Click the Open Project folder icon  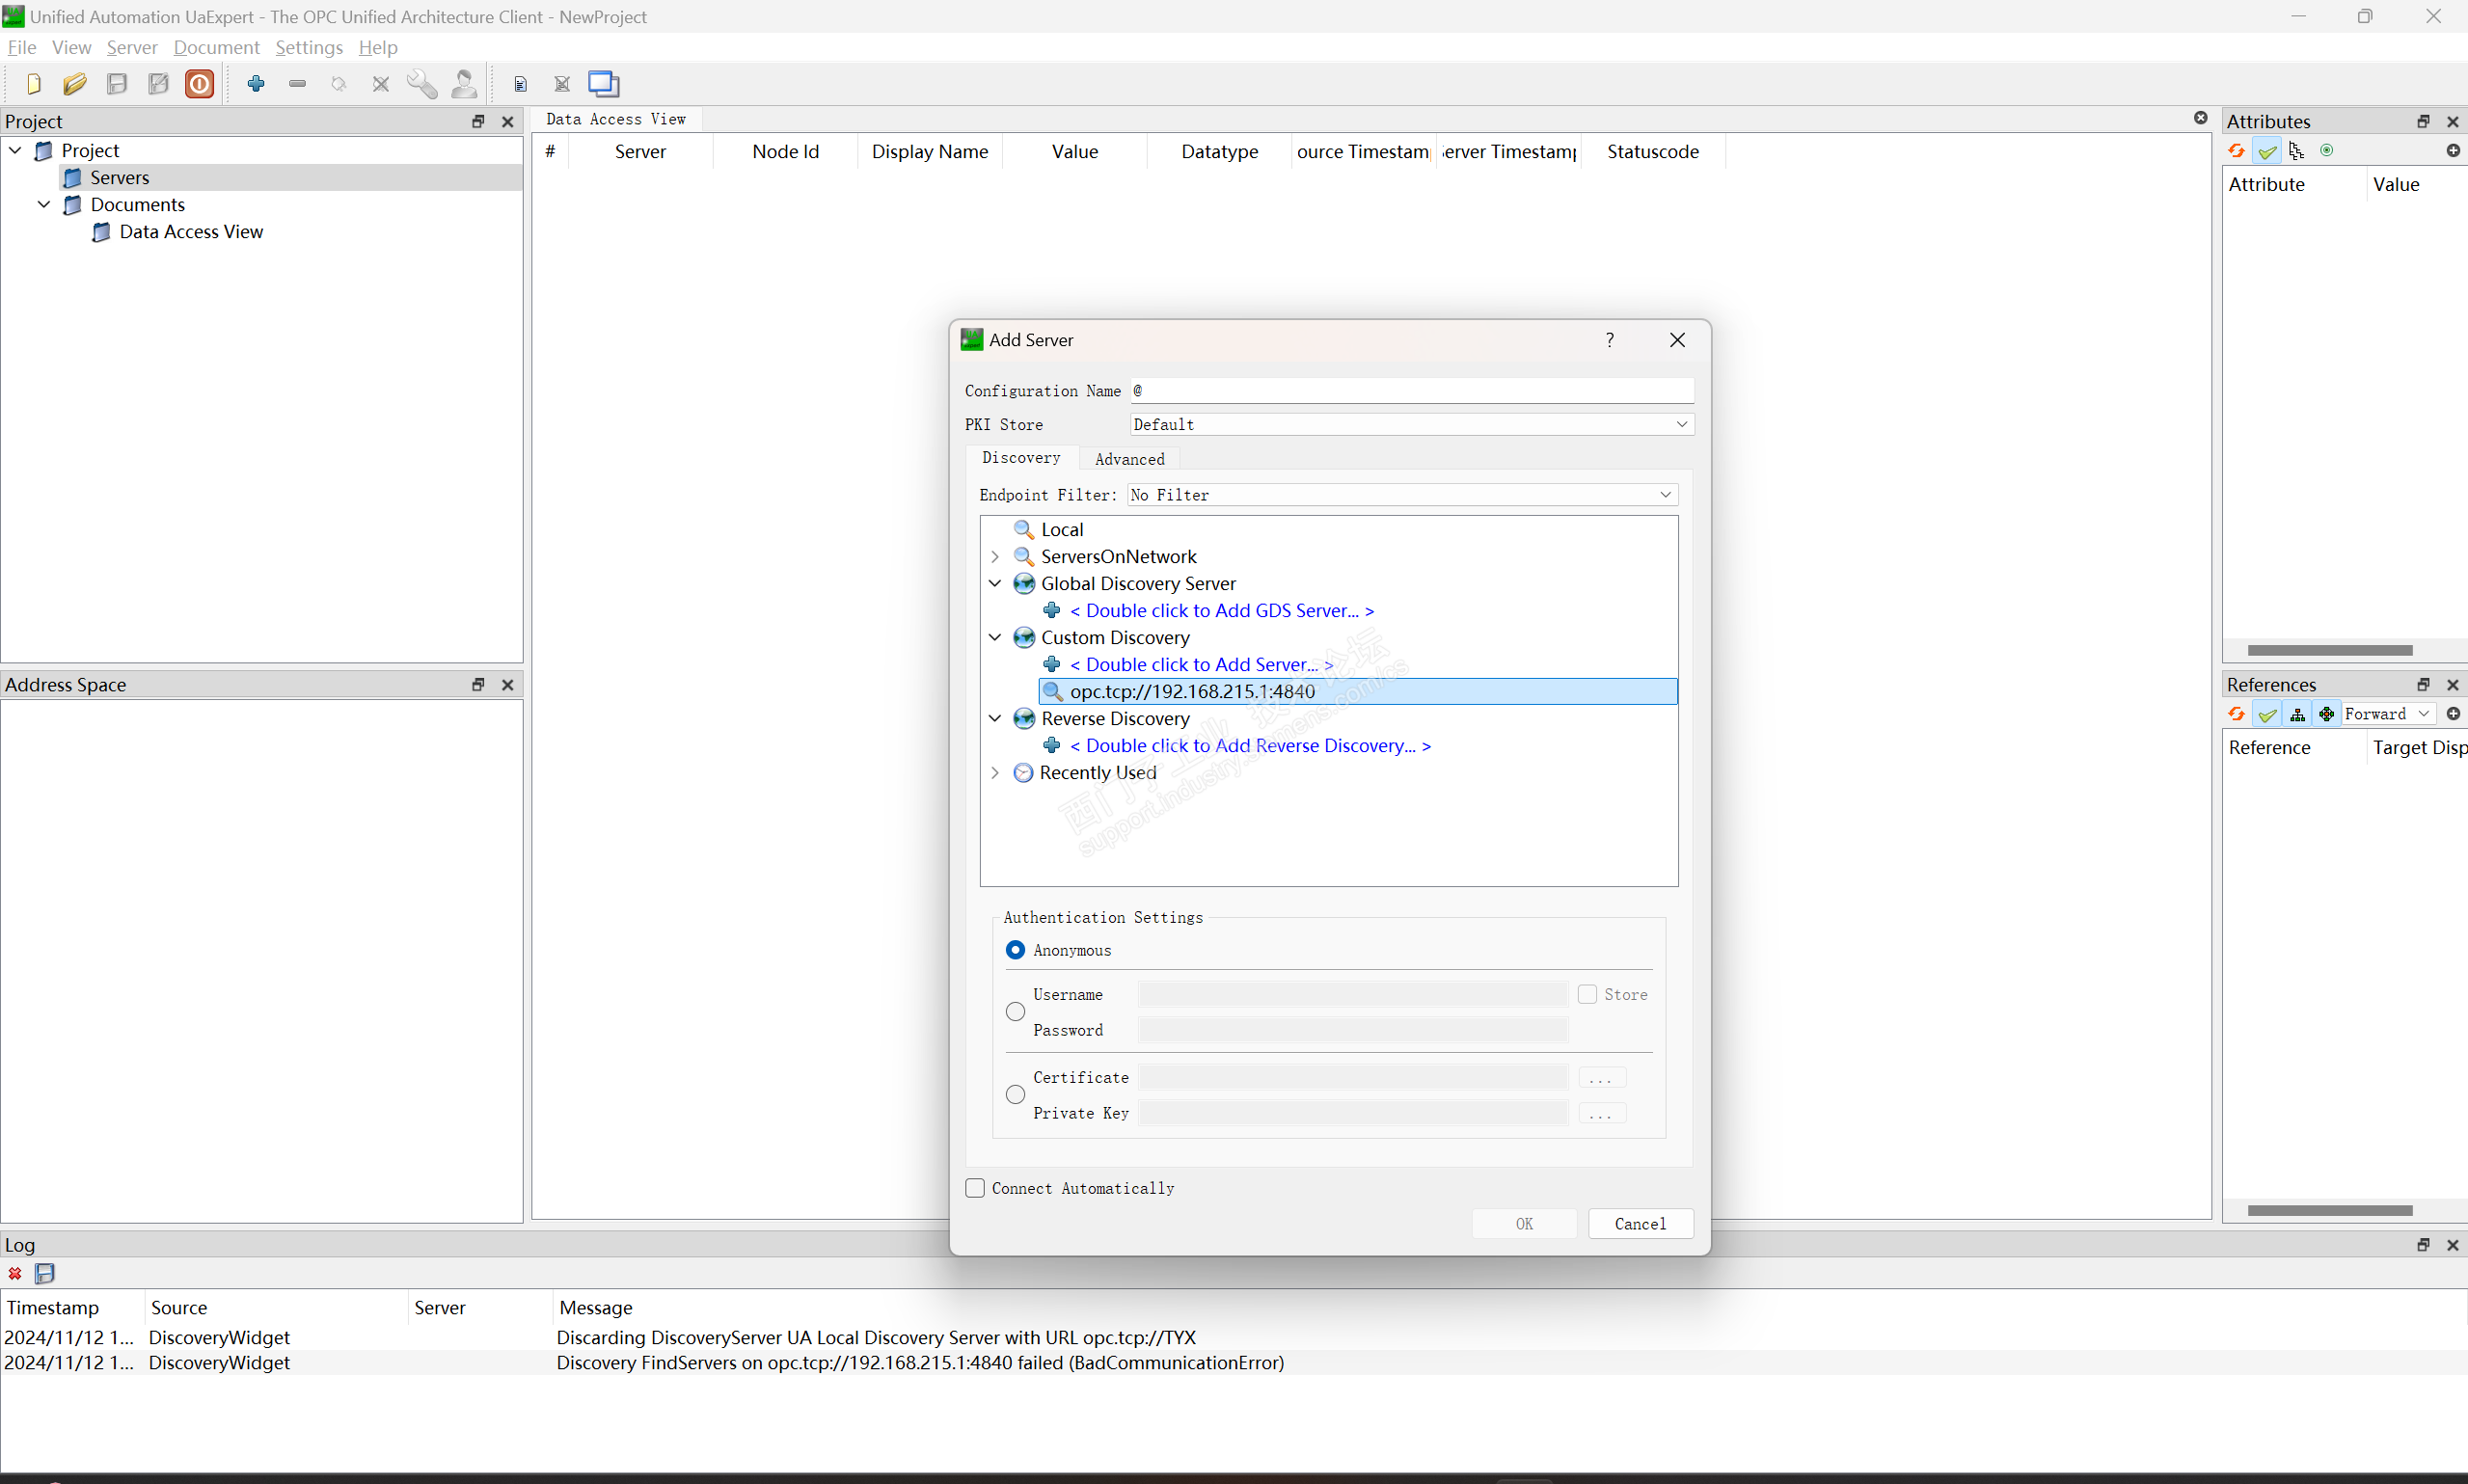coord(74,84)
